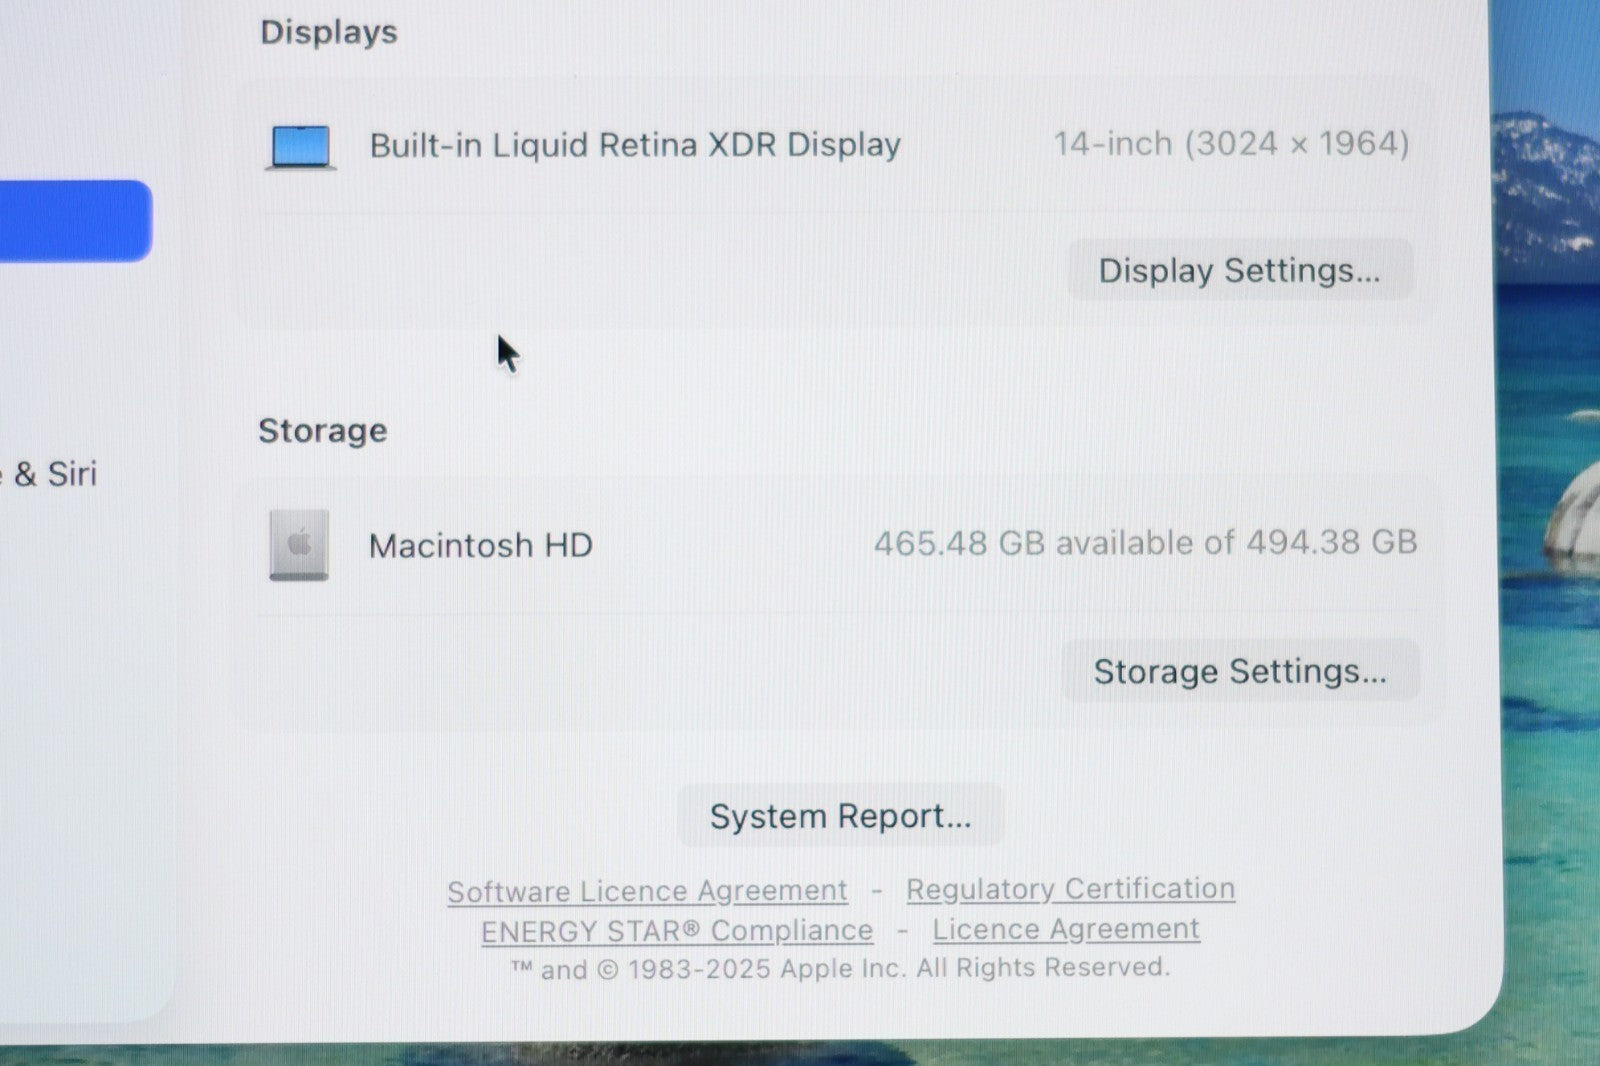Open Display Settings
The width and height of the screenshot is (1600, 1066).
1239,270
